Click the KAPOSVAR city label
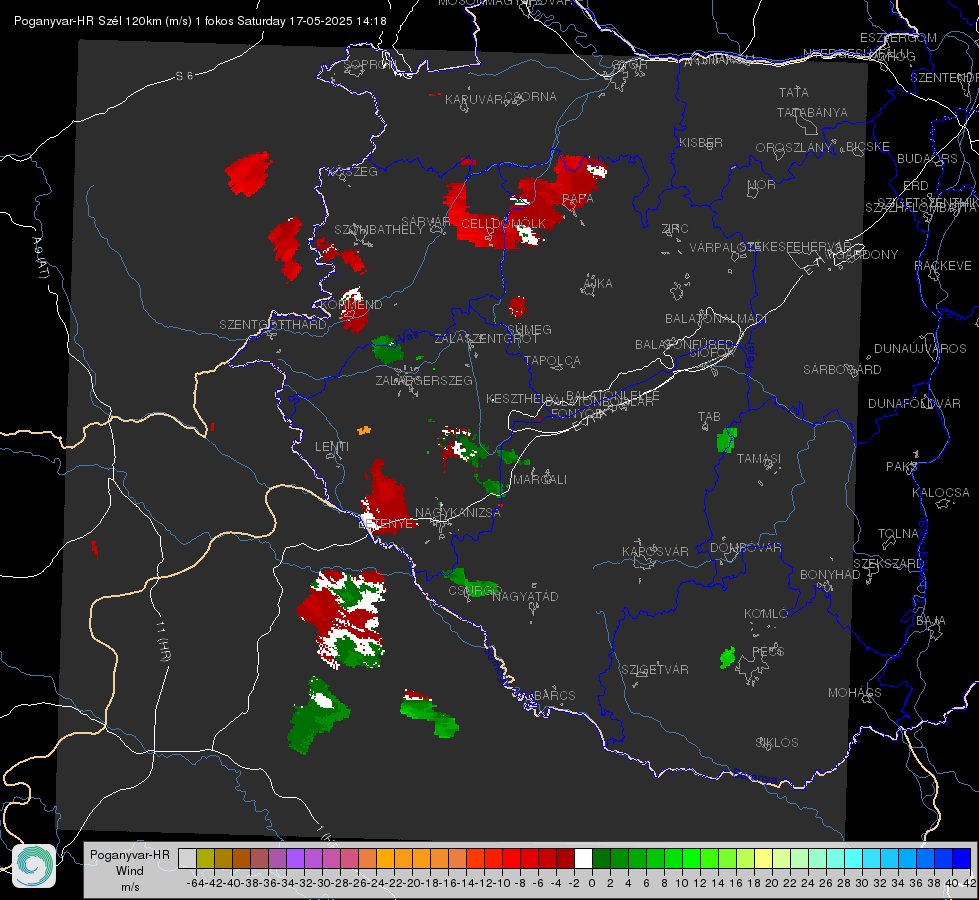The image size is (979, 900). 655,551
